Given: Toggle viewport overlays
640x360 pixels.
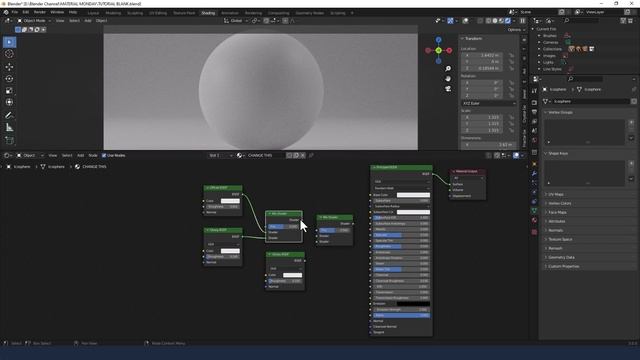Looking at the screenshot, I should click(465, 20).
